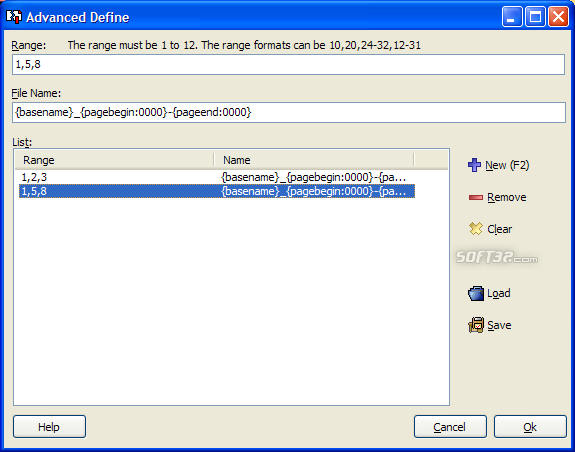Click Name cell of the 1,5,8 row

coord(314,191)
